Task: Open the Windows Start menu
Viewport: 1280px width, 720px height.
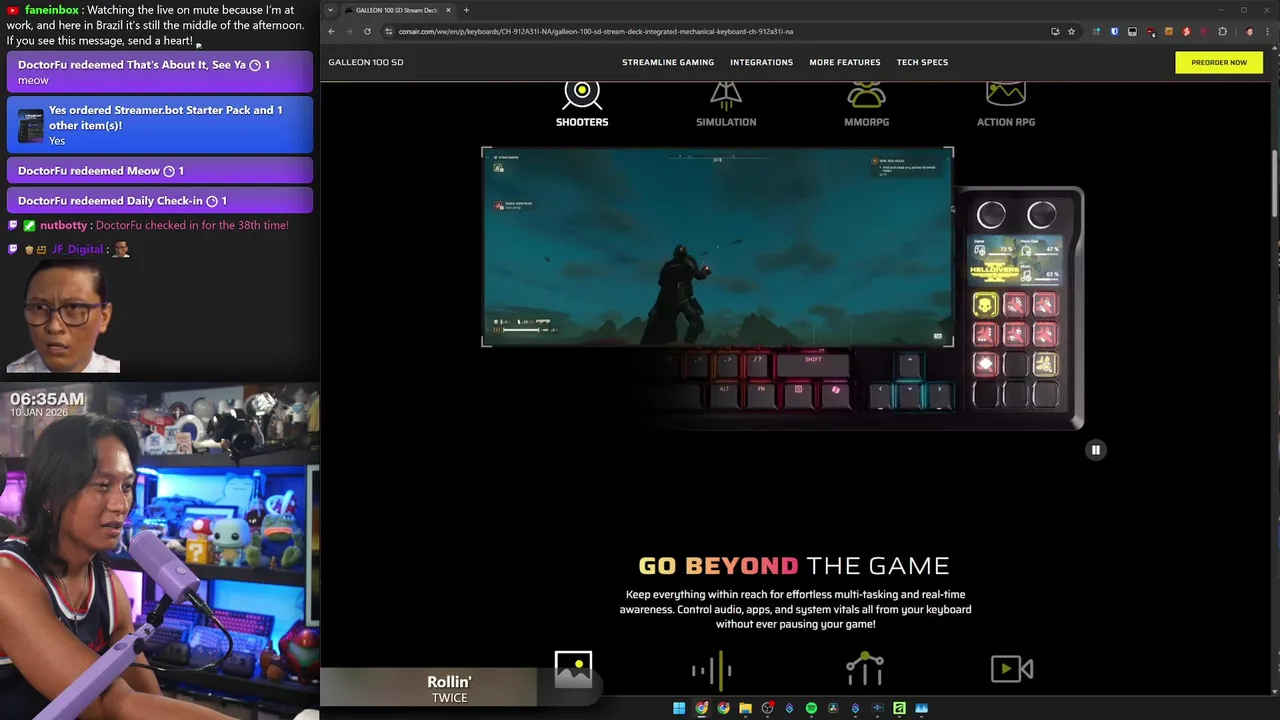Action: (679, 708)
